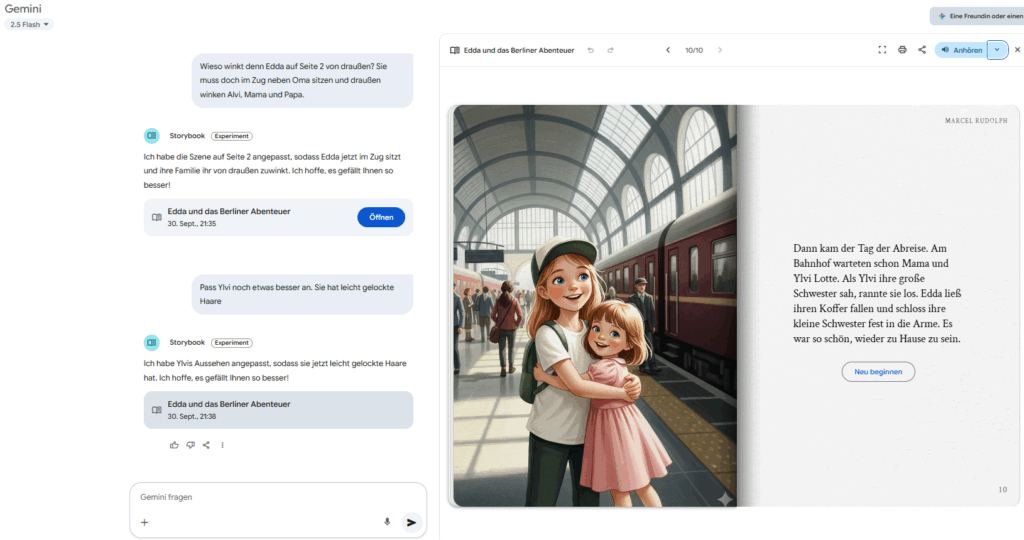Image resolution: width=1024 pixels, height=540 pixels.
Task: Click the Neu beginnen button
Action: click(878, 372)
